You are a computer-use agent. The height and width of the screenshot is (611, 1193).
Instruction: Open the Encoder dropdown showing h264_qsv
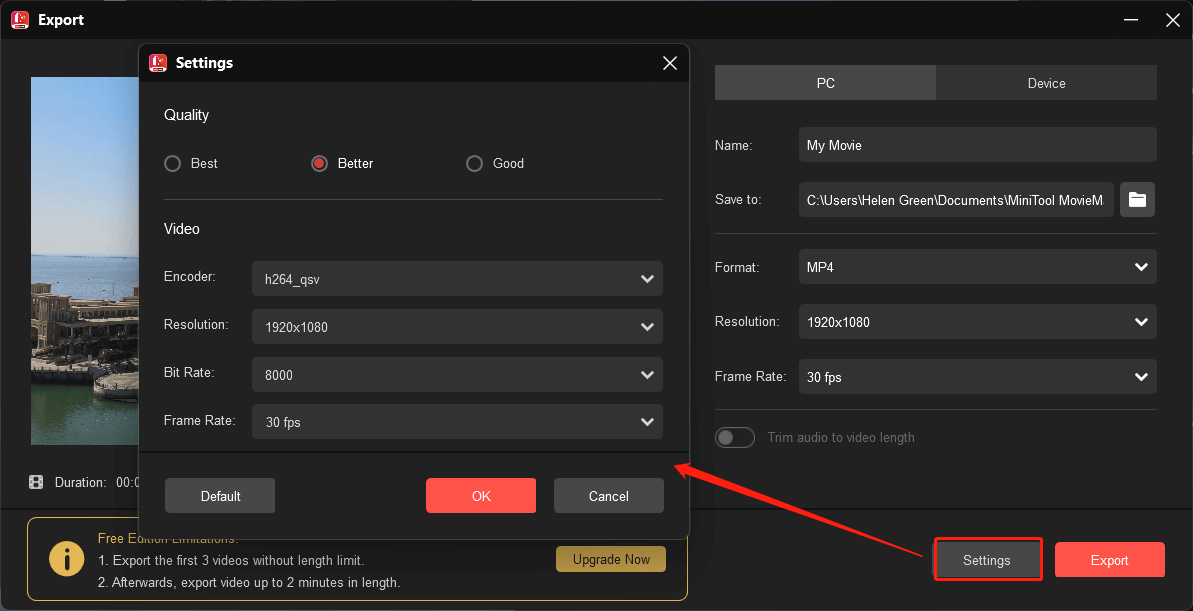coord(457,278)
